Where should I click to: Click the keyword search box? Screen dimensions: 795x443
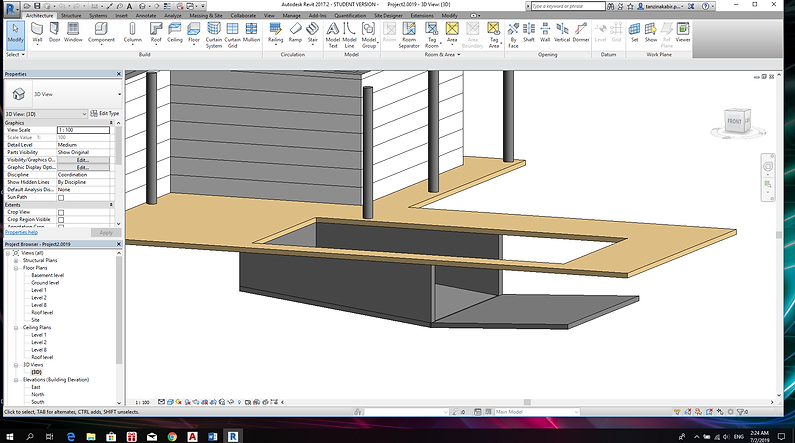click(x=568, y=6)
